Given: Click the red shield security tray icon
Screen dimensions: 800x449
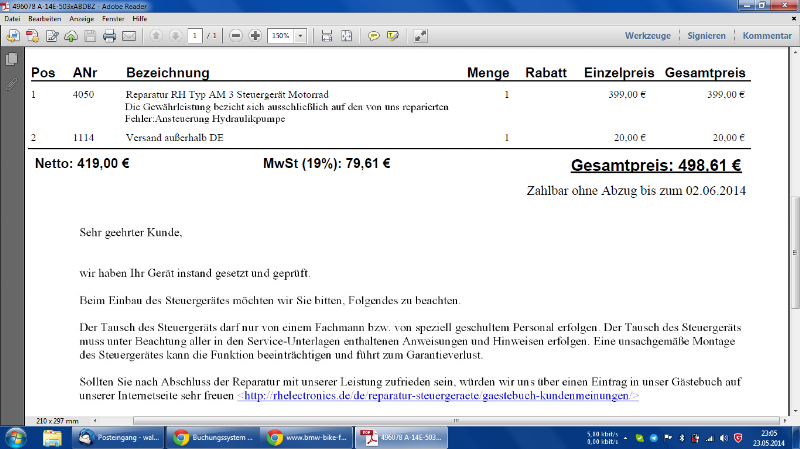Looking at the screenshot, I should [x=738, y=438].
